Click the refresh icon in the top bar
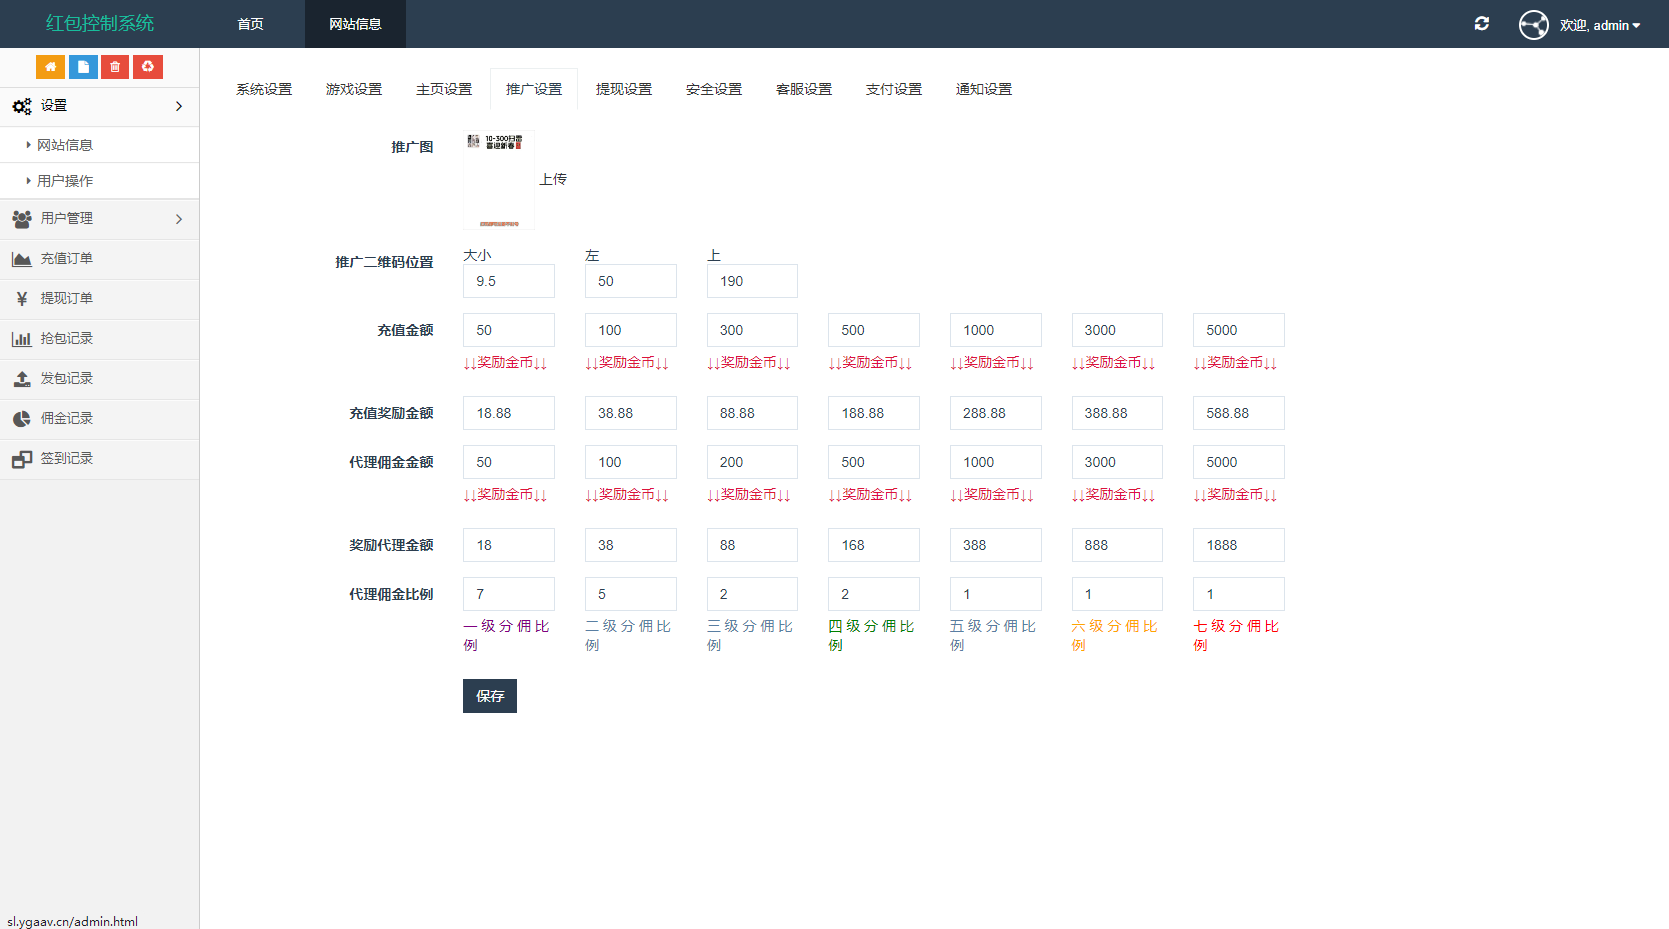The height and width of the screenshot is (929, 1669). click(1482, 23)
